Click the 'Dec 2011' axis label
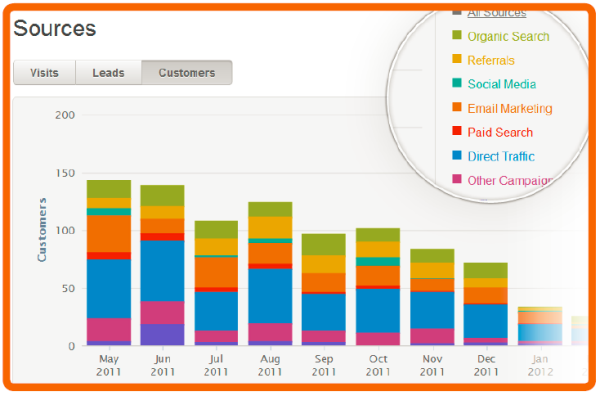600x396 pixels. click(486, 365)
